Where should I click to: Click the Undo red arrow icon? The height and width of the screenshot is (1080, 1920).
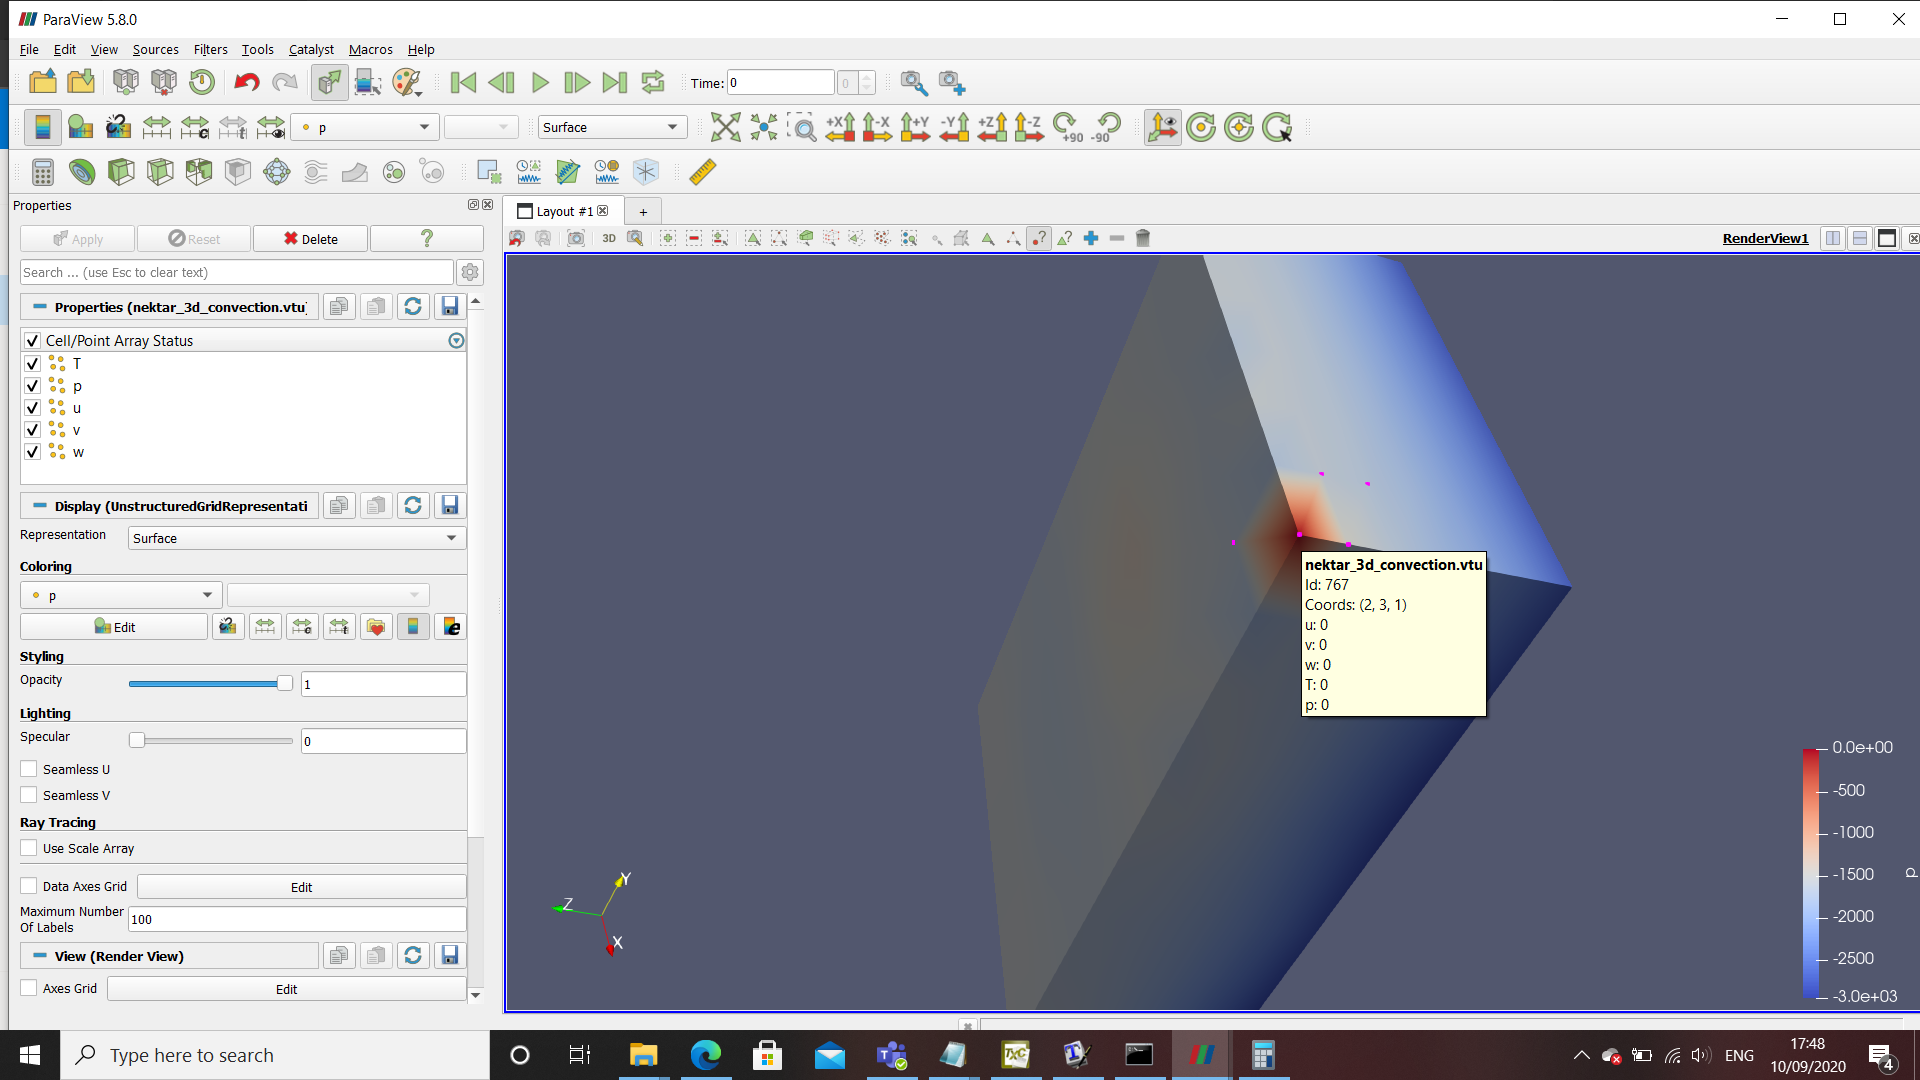[246, 82]
